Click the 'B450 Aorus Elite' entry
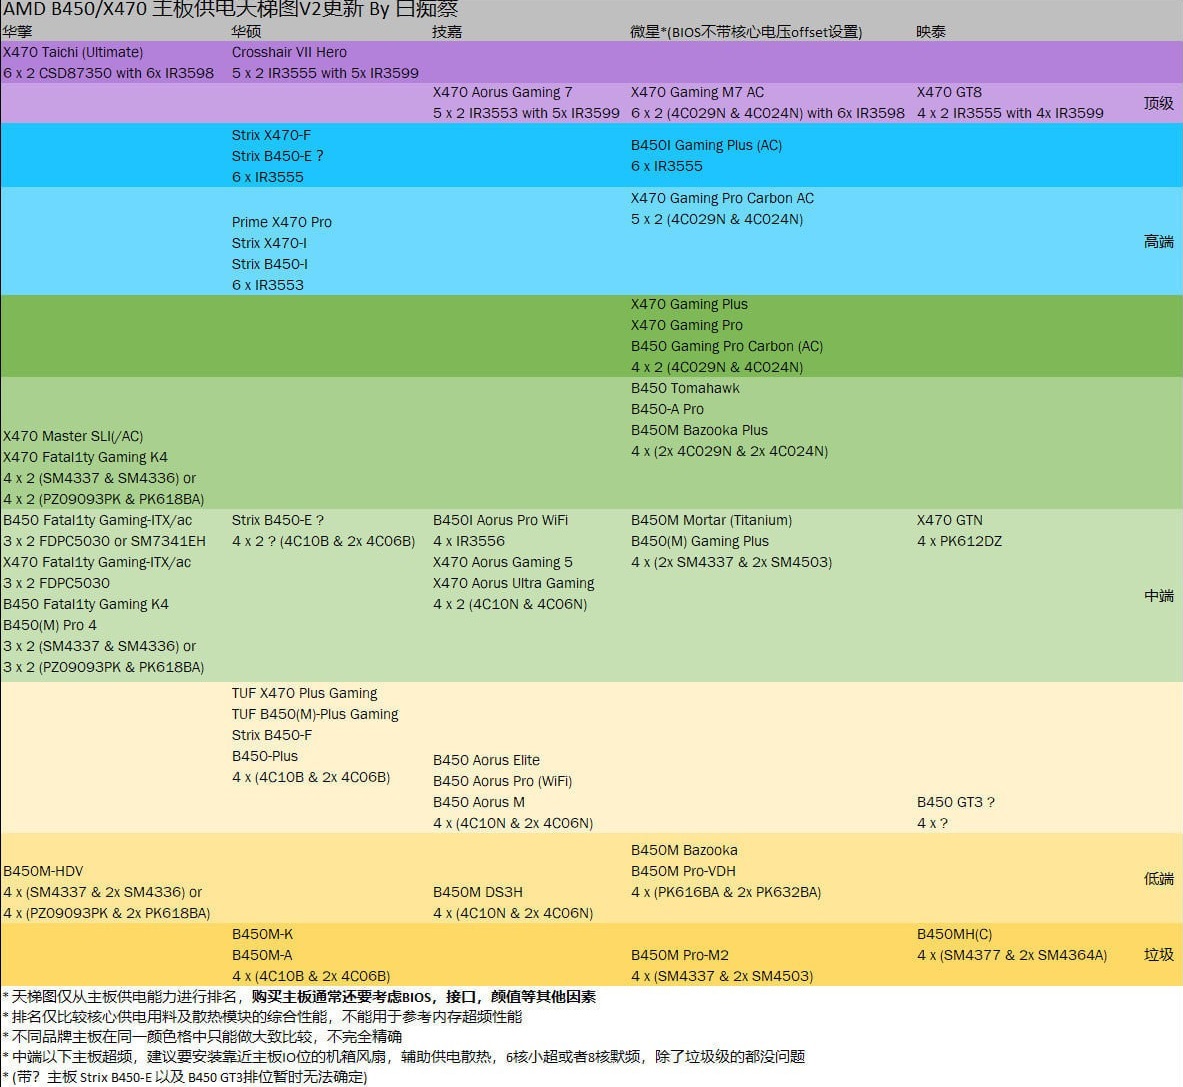Screen dimensions: 1183x1087 (x=486, y=760)
